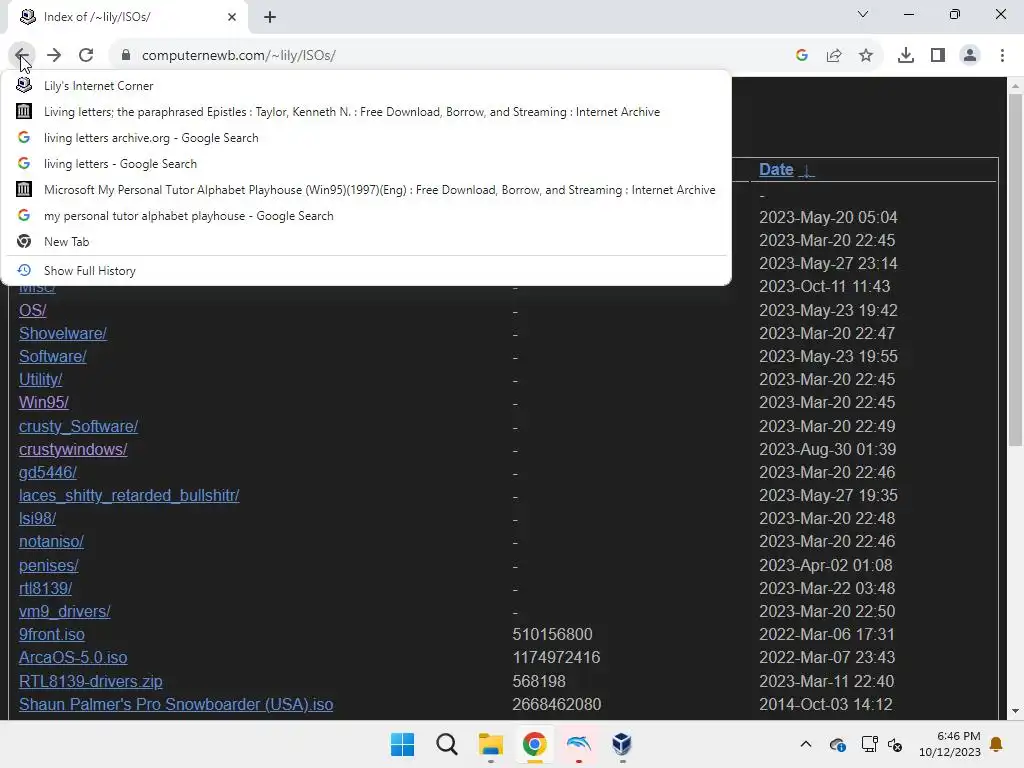Close the Index of /~lily/ISOs/ tab
1024x768 pixels.
coord(232,17)
